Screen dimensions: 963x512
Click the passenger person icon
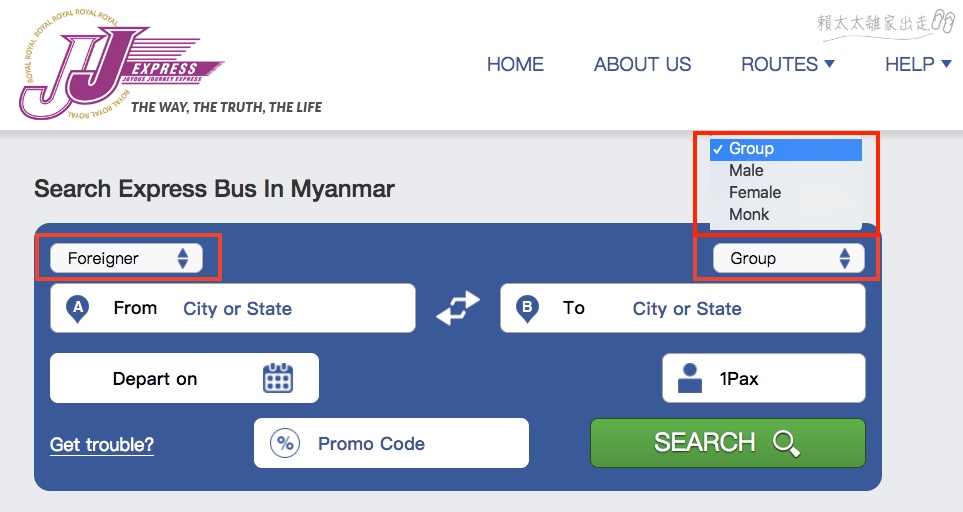click(690, 378)
